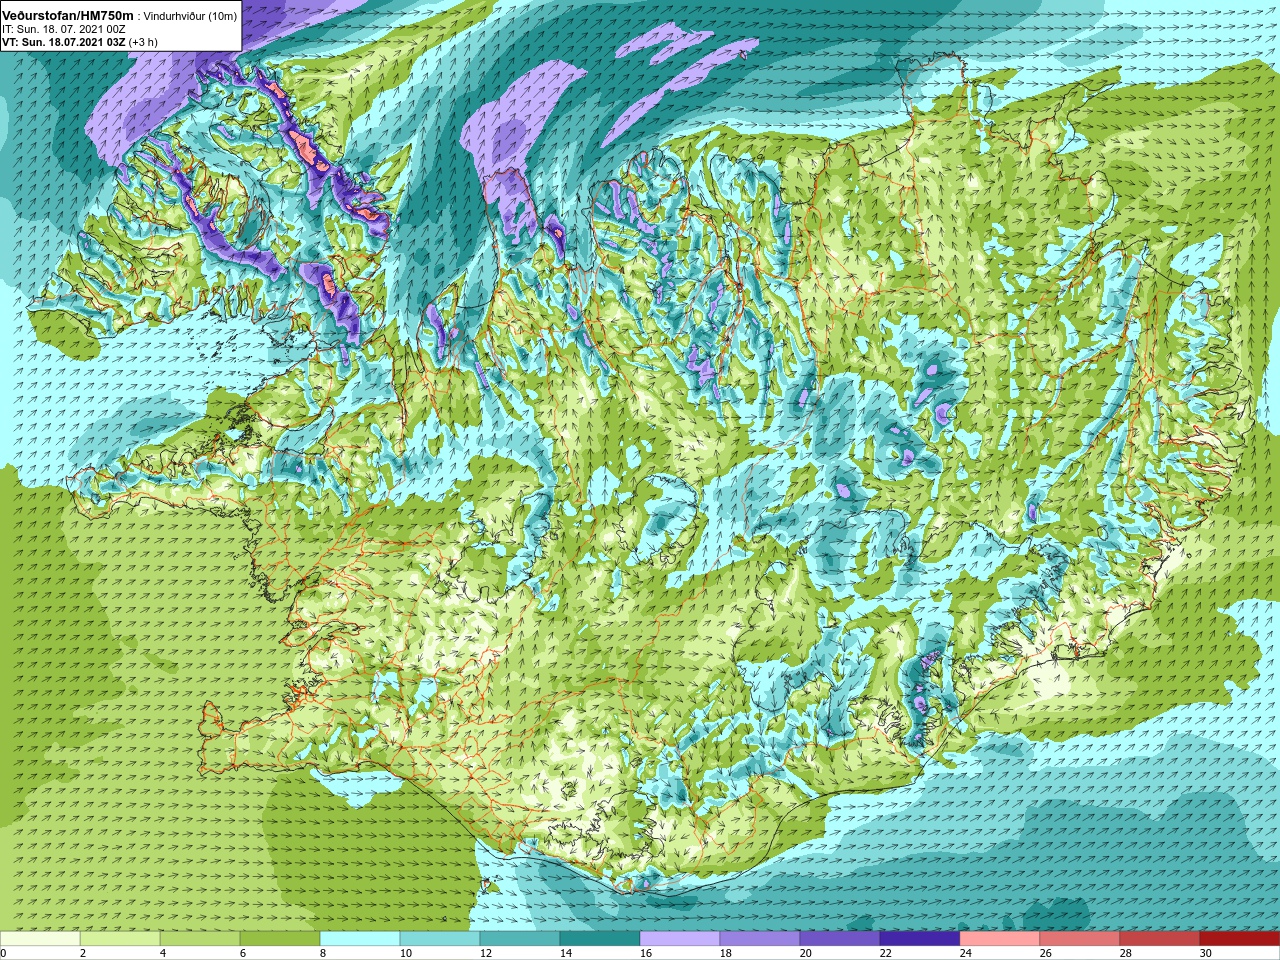Click the medium purple 18–20 legend swatch
Viewport: 1280px width, 960px height.
click(760, 938)
